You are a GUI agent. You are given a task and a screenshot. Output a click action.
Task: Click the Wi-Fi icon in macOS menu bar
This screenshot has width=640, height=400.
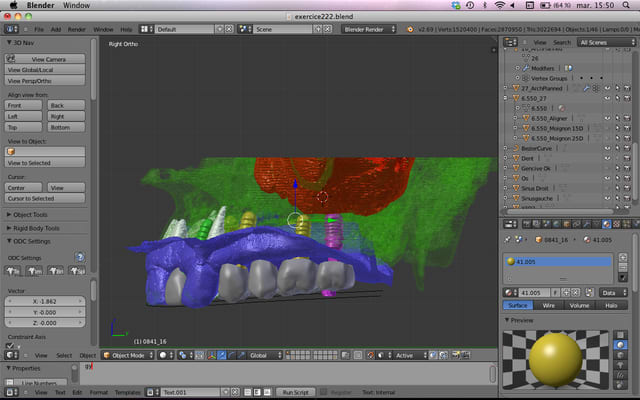pyautogui.click(x=500, y=5)
